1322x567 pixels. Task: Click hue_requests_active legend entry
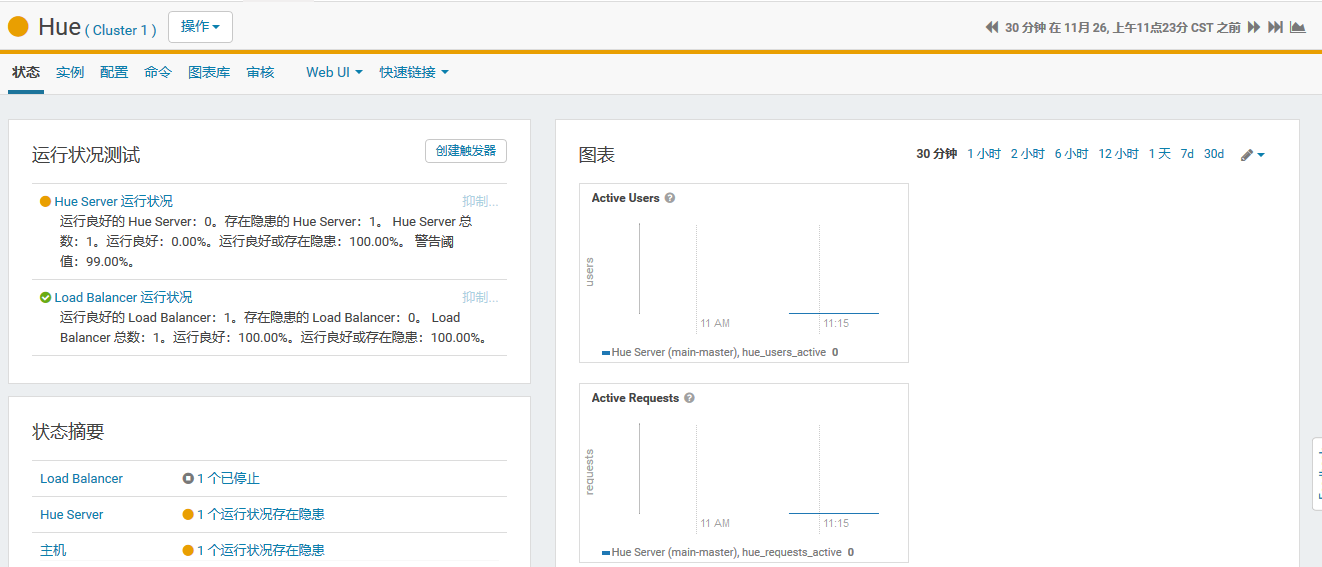point(728,552)
